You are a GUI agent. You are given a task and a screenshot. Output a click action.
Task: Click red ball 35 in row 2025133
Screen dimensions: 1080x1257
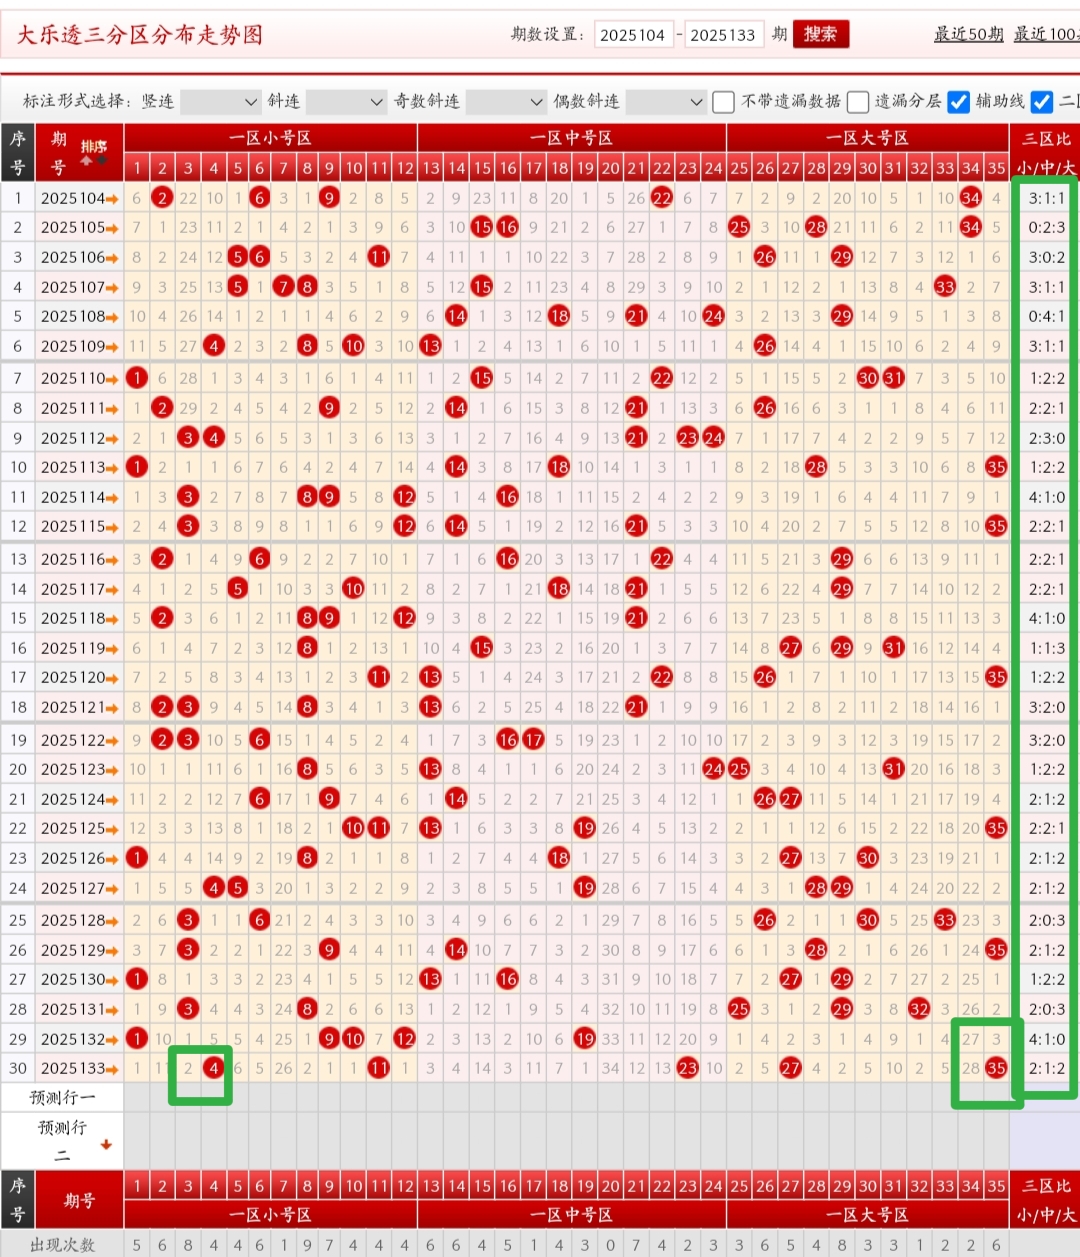pos(996,1068)
